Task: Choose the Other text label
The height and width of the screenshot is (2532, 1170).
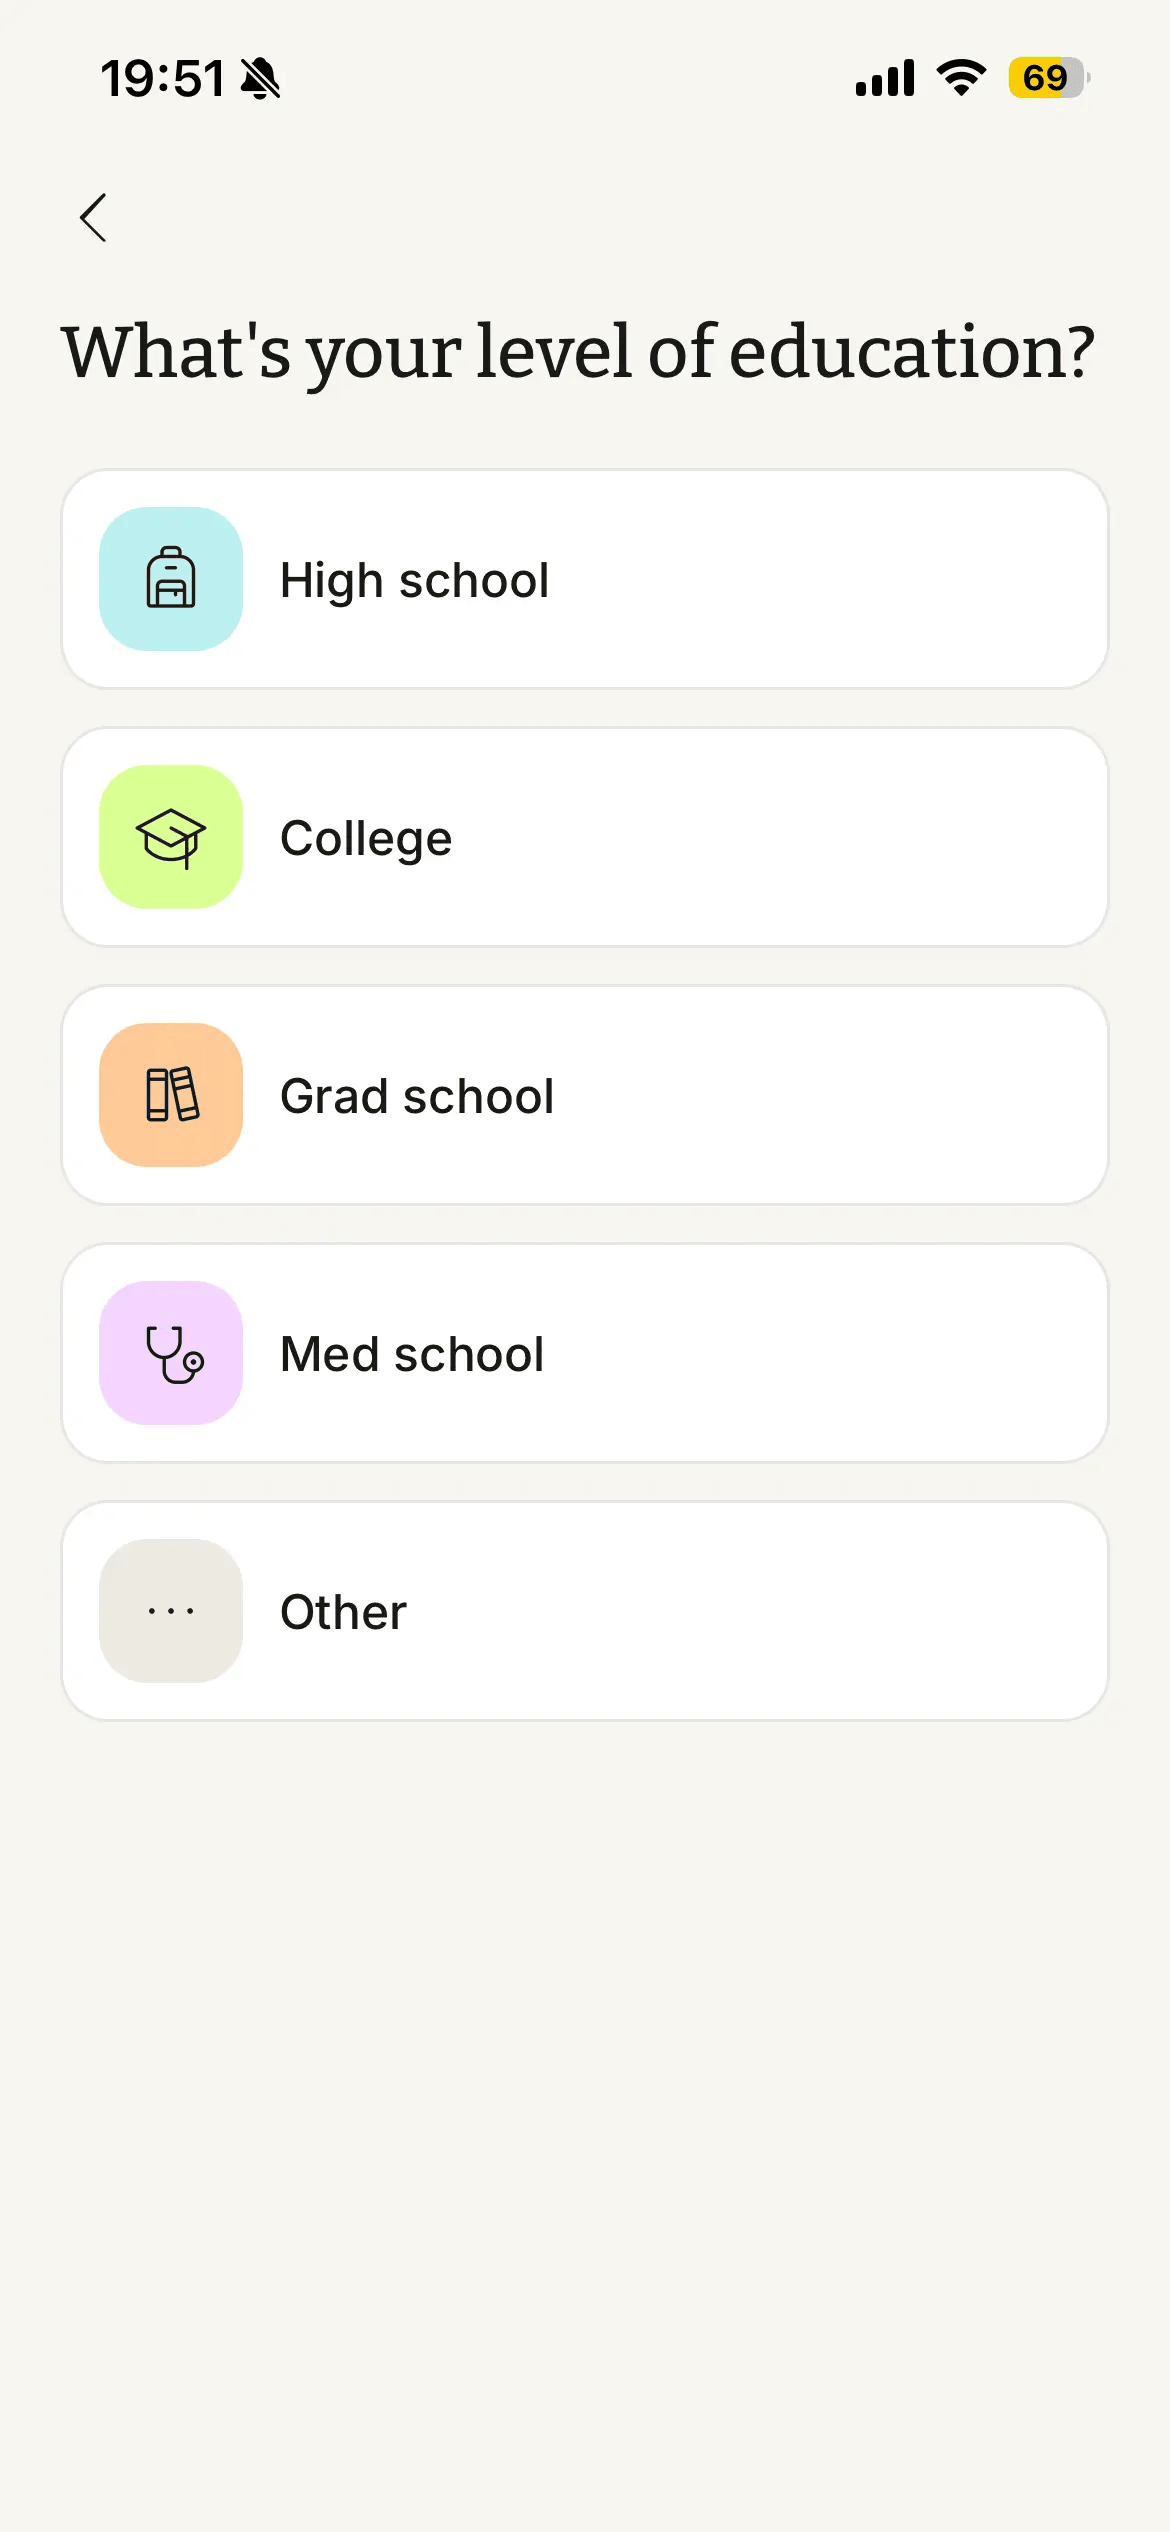Action: pyautogui.click(x=343, y=1612)
